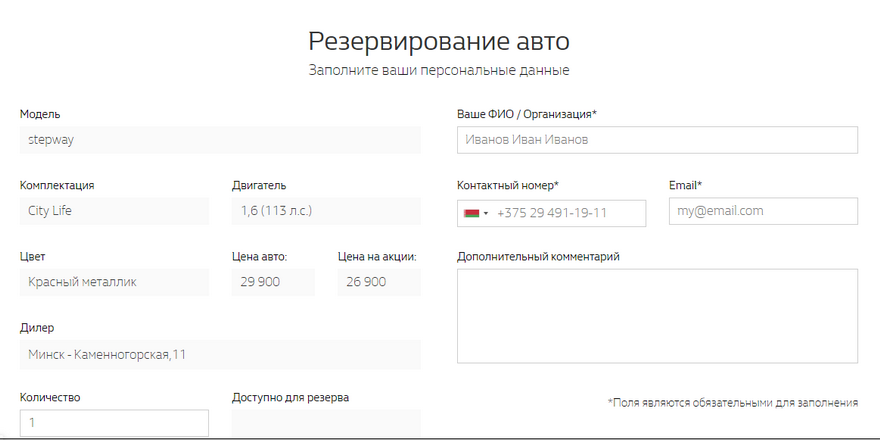Click the Комплектация field showing City Life
The image size is (880, 440).
114,211
